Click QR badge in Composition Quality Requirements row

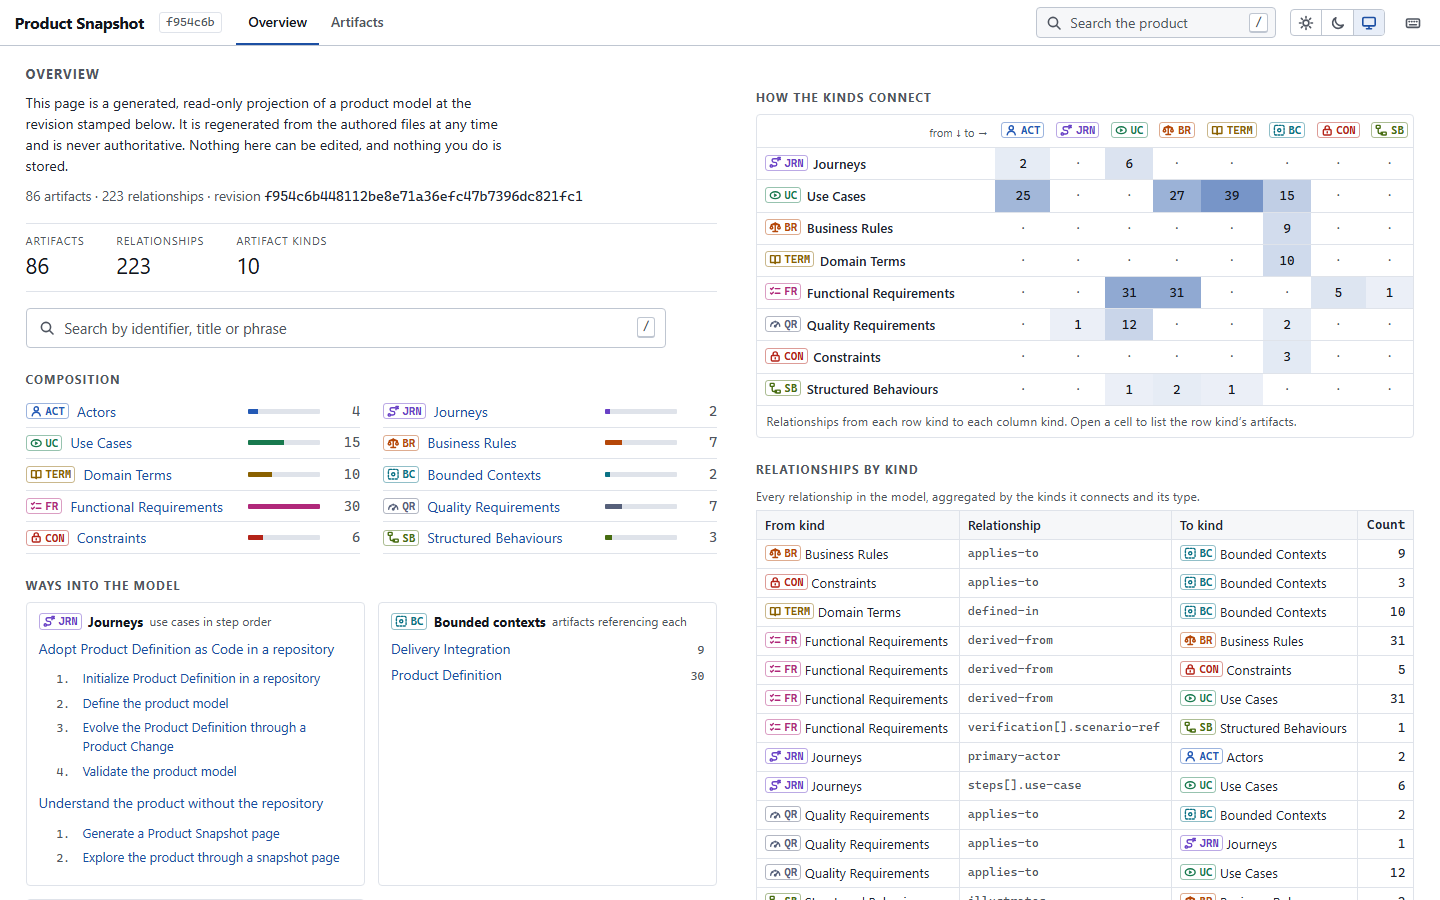(x=402, y=506)
